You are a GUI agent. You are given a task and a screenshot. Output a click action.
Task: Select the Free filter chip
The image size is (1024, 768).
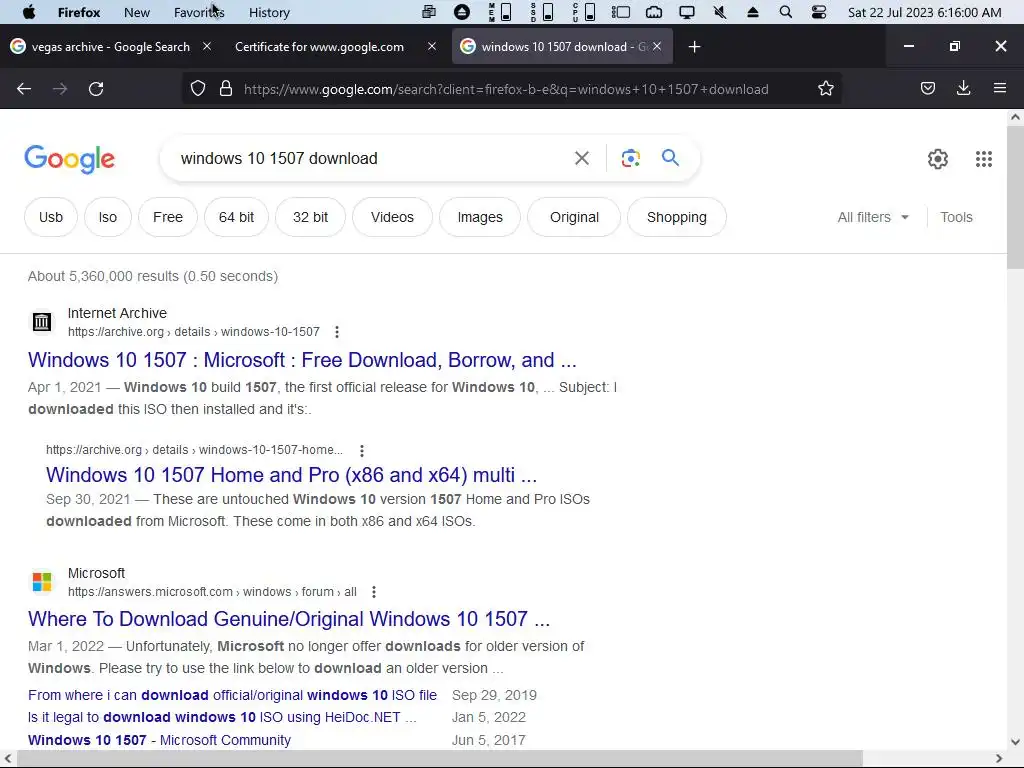coord(168,217)
